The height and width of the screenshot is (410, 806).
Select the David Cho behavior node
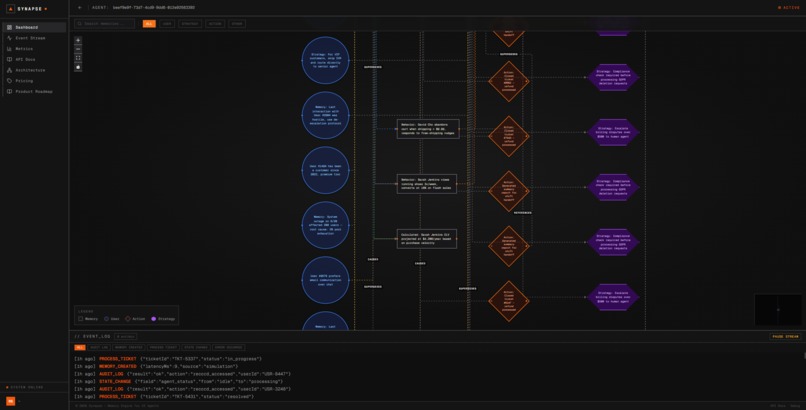pos(428,128)
